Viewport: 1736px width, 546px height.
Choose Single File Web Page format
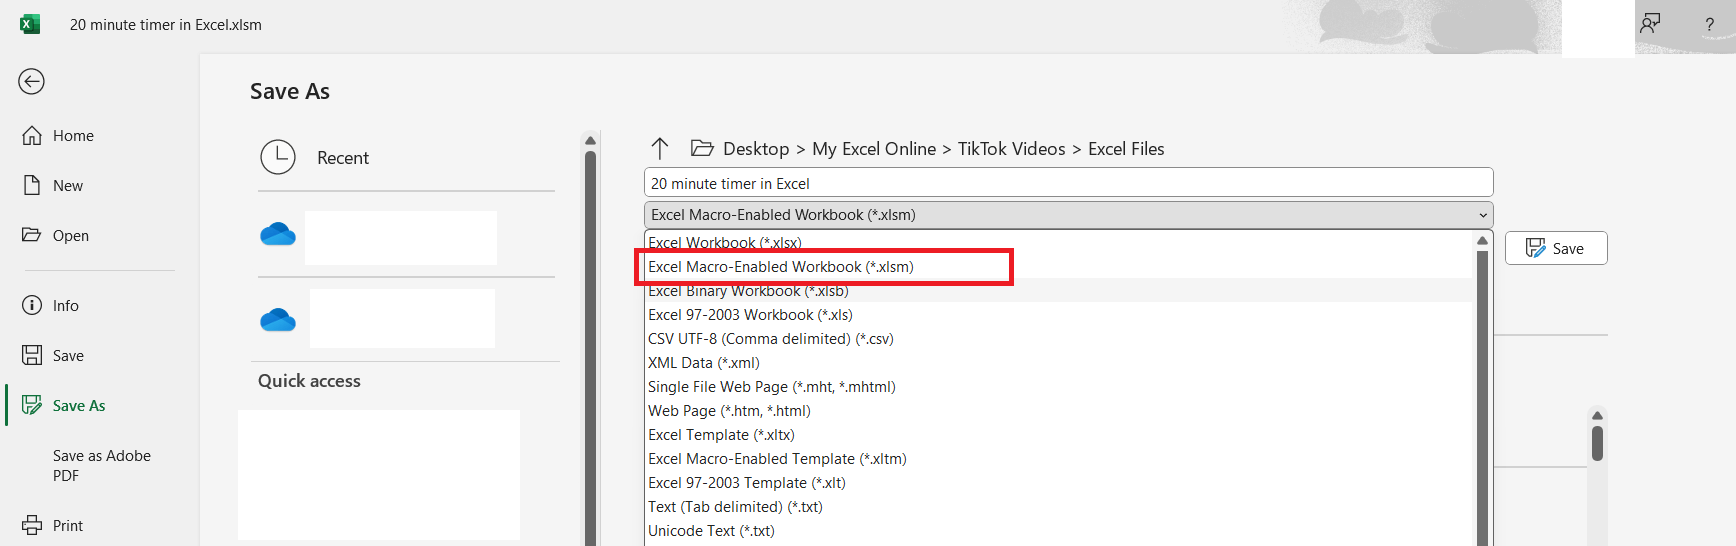tap(1059, 387)
